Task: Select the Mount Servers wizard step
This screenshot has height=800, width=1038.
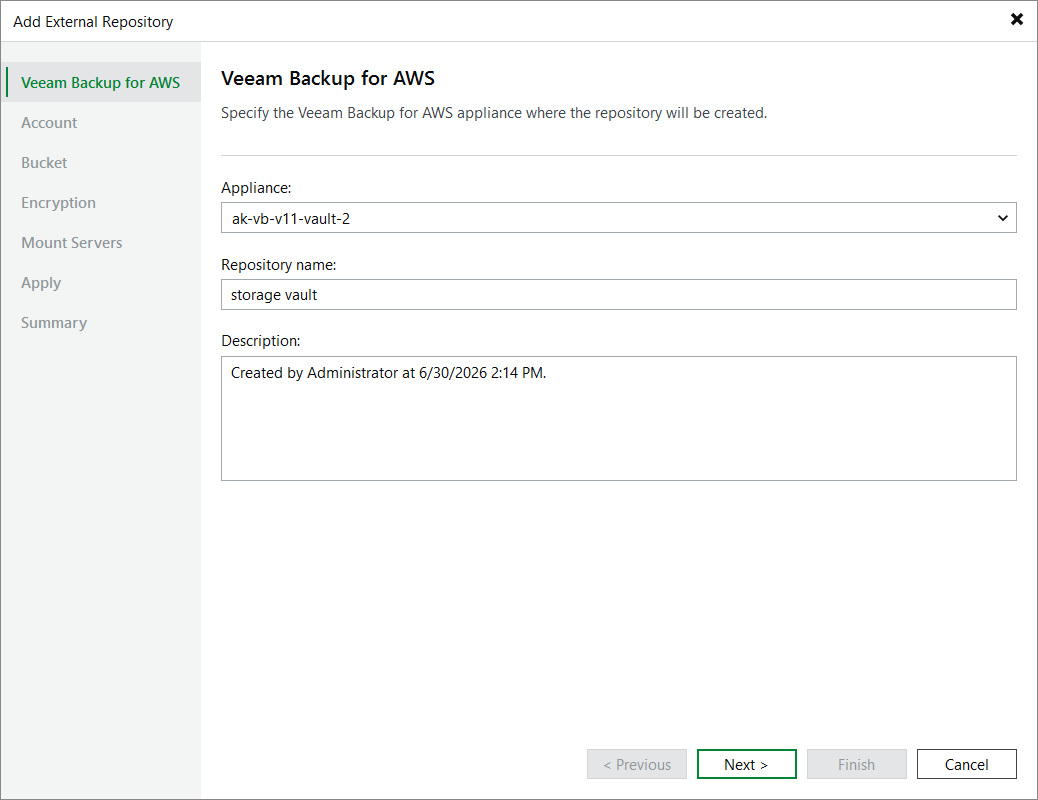Action: pos(71,243)
